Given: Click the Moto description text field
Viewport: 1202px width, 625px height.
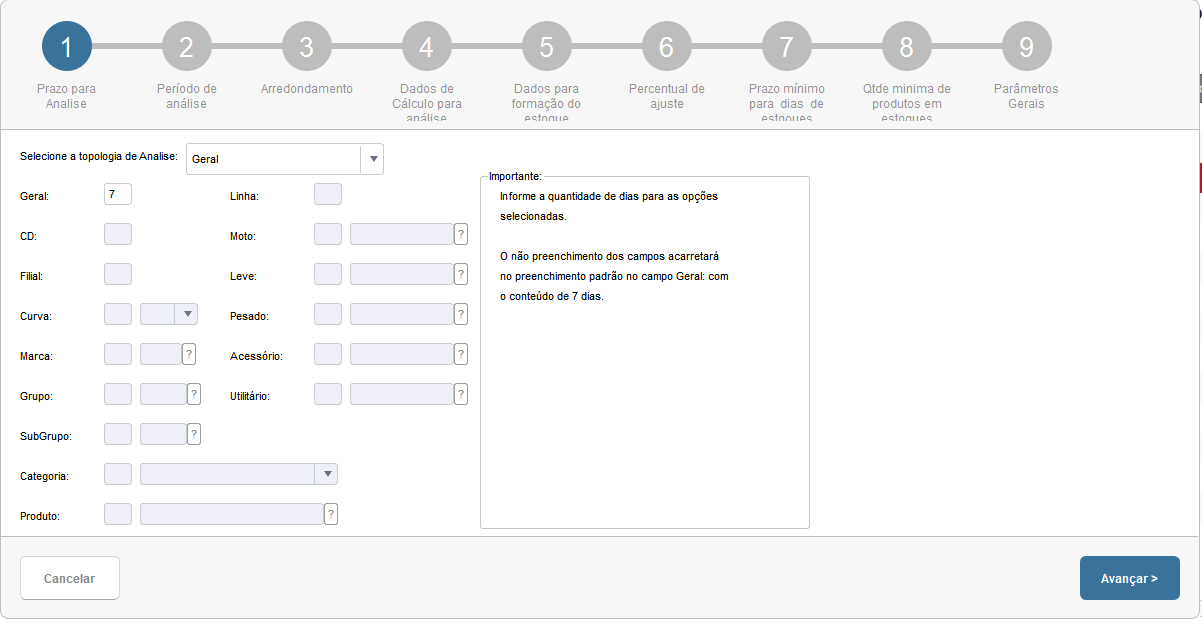Looking at the screenshot, I should pos(402,234).
